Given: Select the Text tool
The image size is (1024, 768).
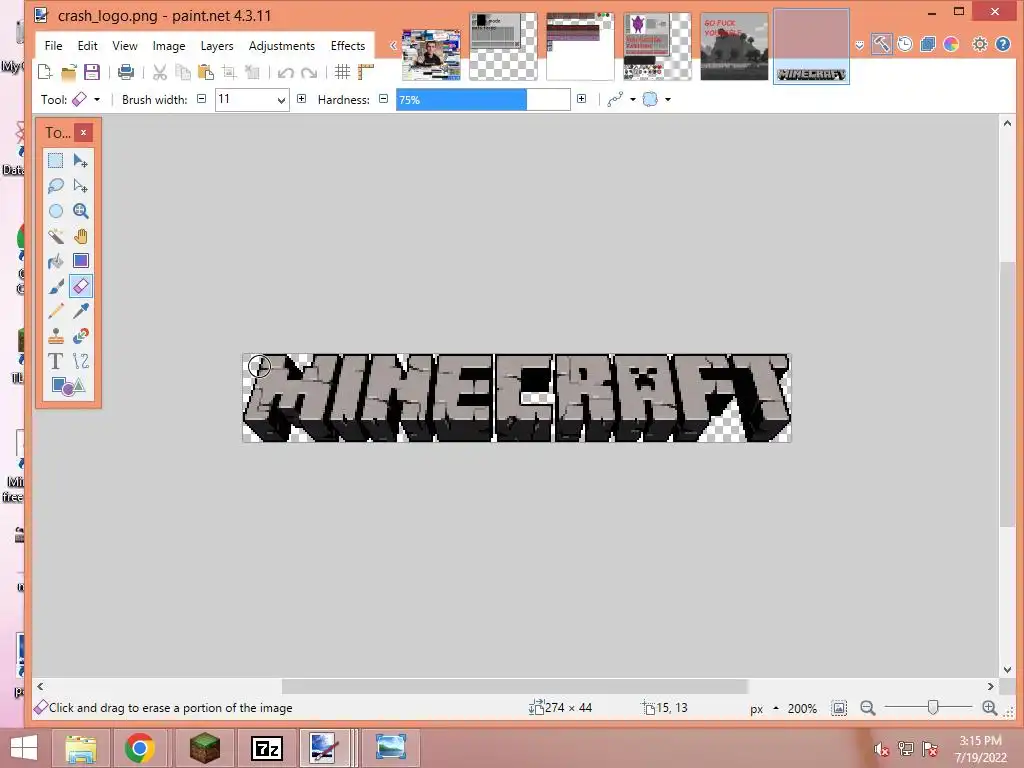Looking at the screenshot, I should pos(56,361).
